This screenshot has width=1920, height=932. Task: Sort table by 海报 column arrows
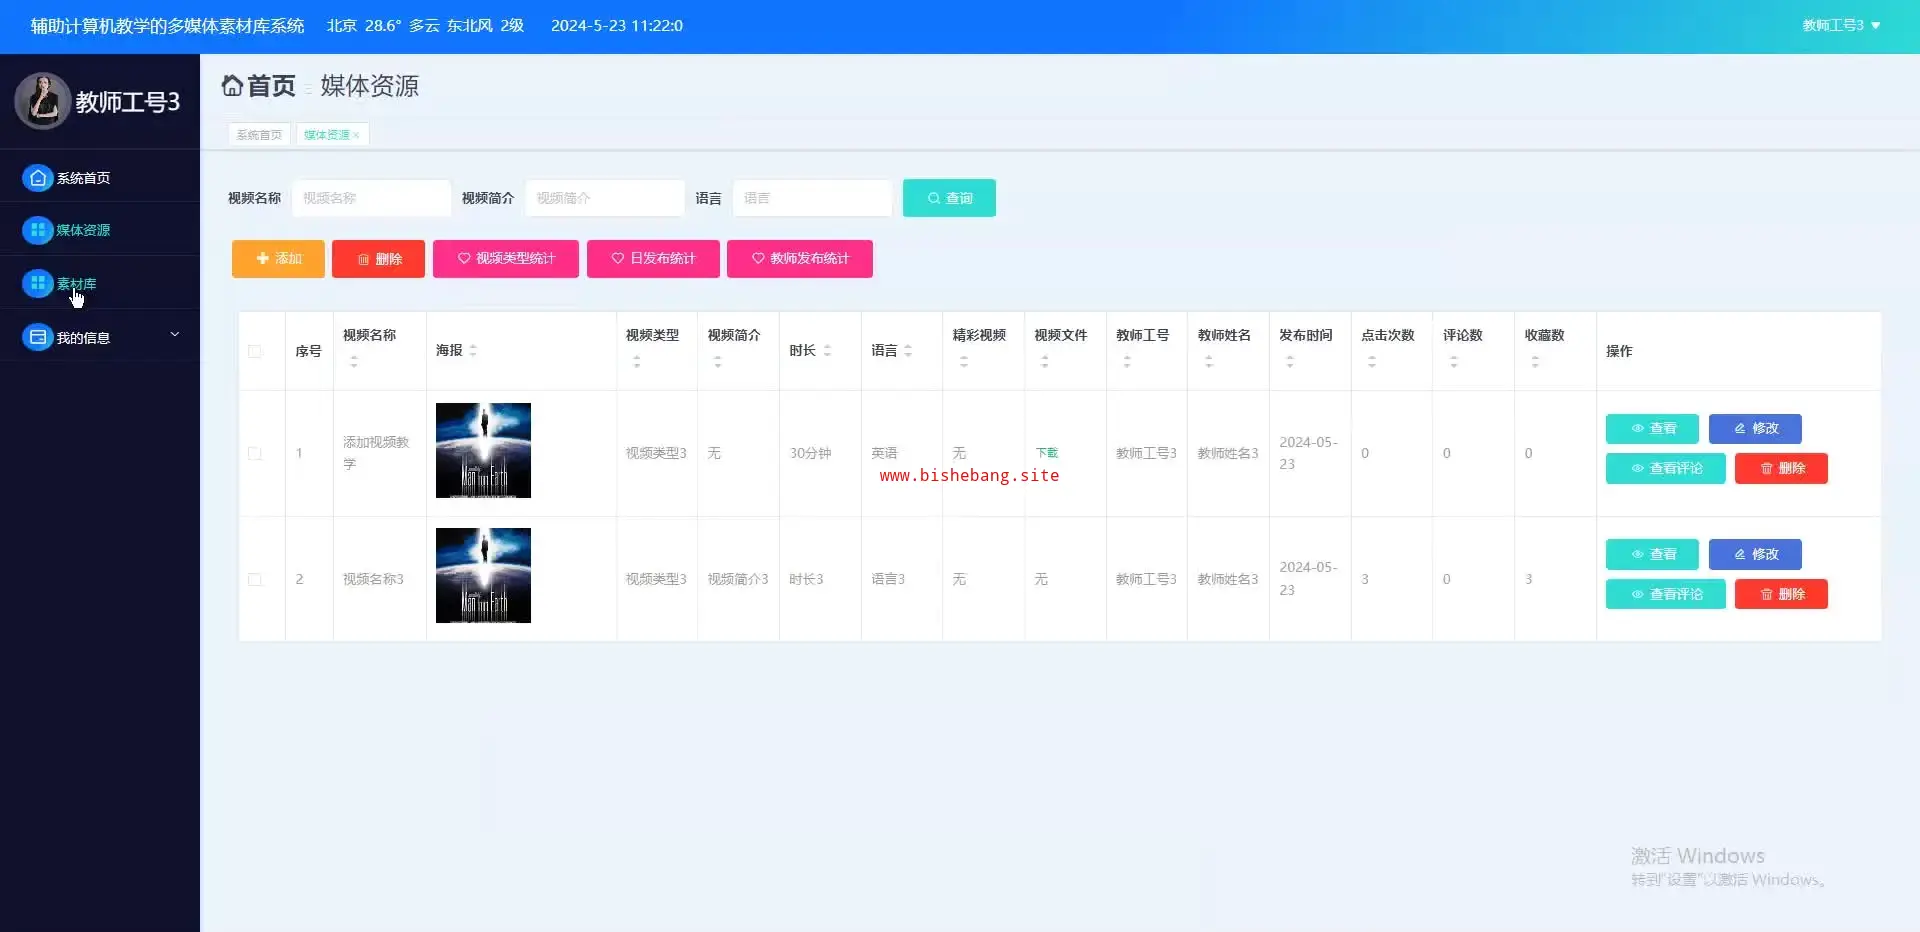[x=473, y=351]
